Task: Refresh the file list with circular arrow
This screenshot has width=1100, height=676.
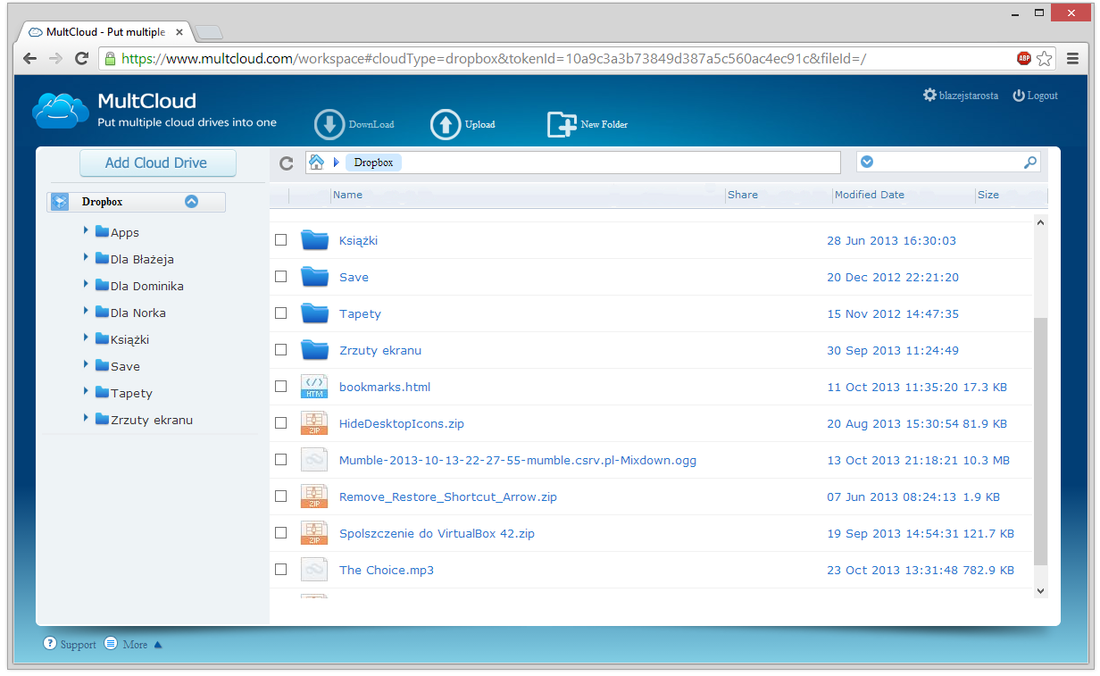Action: (286, 163)
